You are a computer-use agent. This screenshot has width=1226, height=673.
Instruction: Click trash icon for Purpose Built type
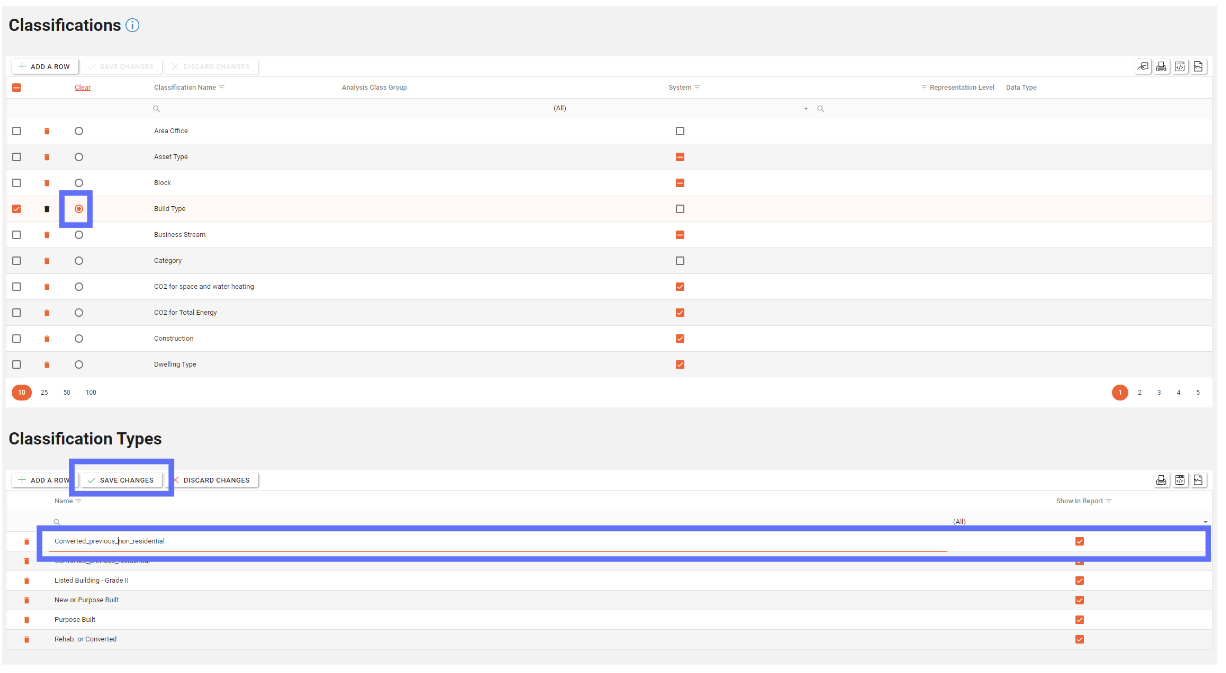pyautogui.click(x=27, y=620)
